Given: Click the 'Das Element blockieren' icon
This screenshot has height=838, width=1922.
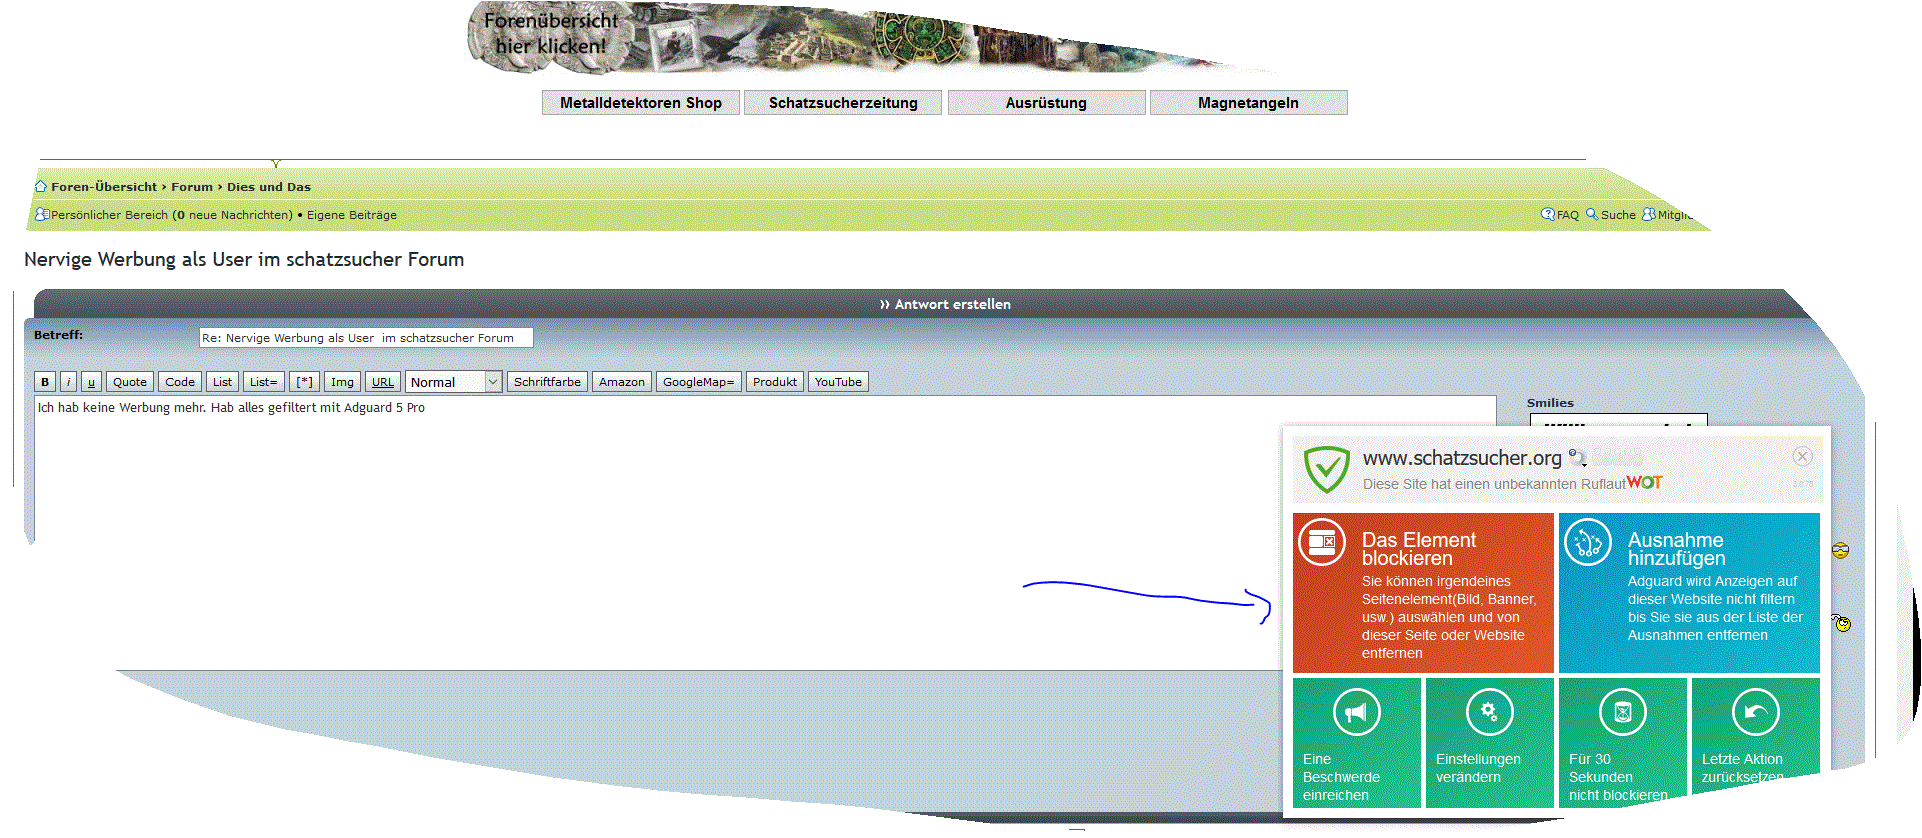Looking at the screenshot, I should pyautogui.click(x=1322, y=542).
